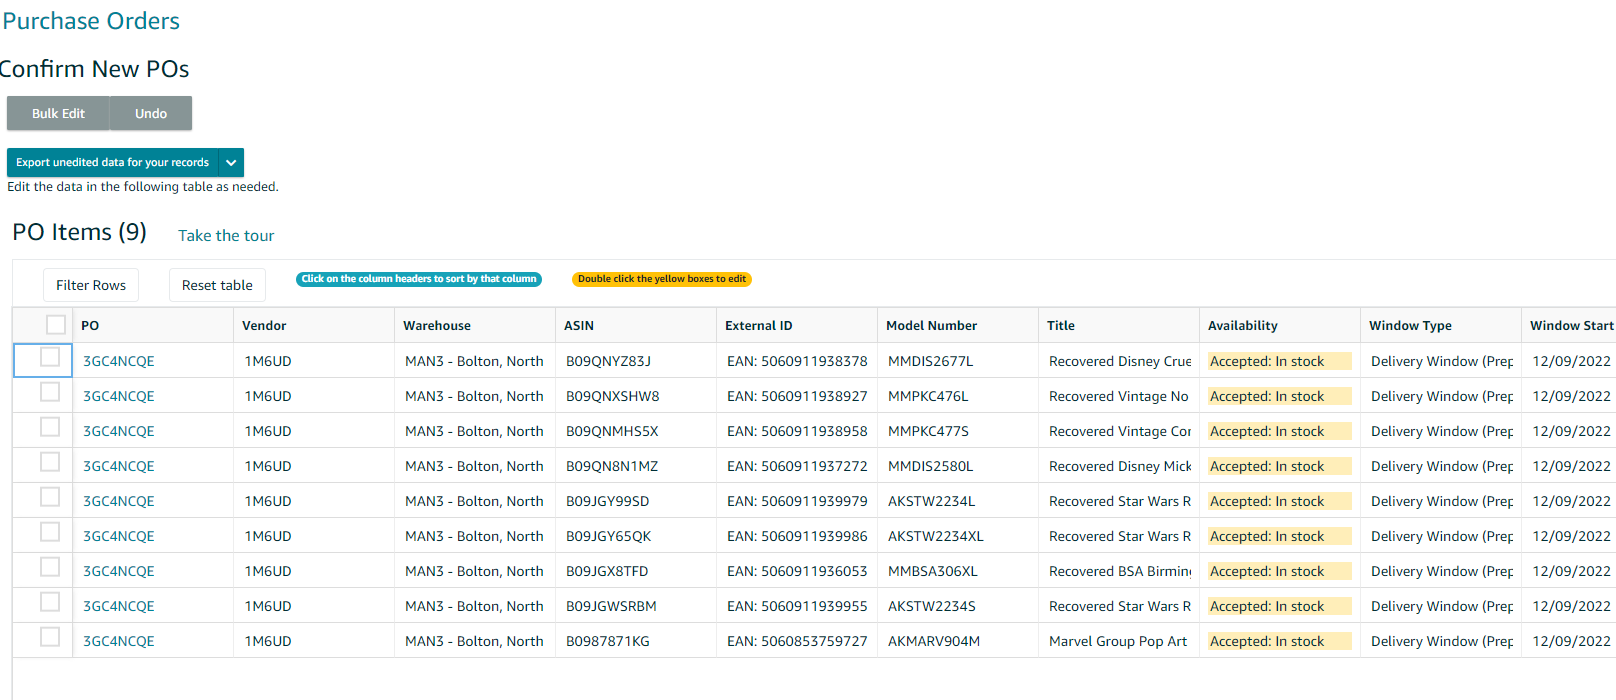Click title Recovered BSA Birmin

(1120, 571)
